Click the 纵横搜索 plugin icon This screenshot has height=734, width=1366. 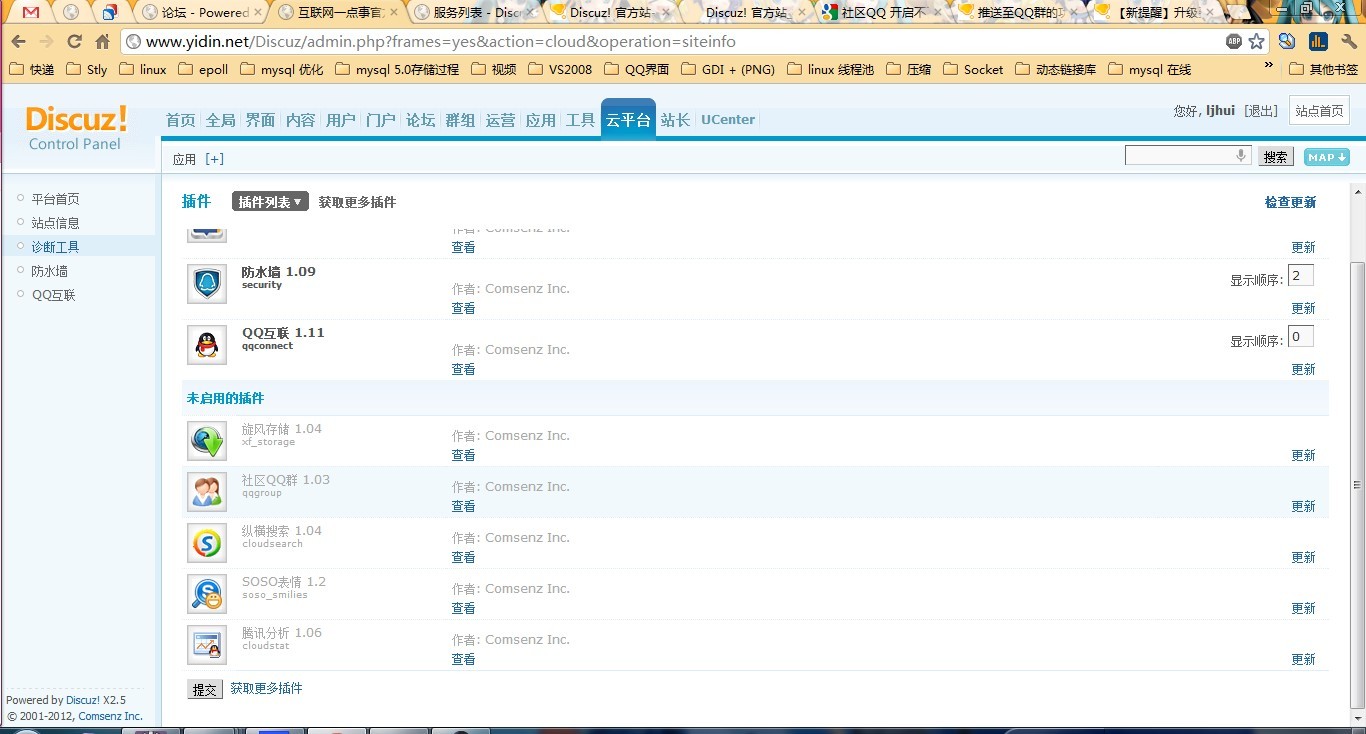[207, 543]
